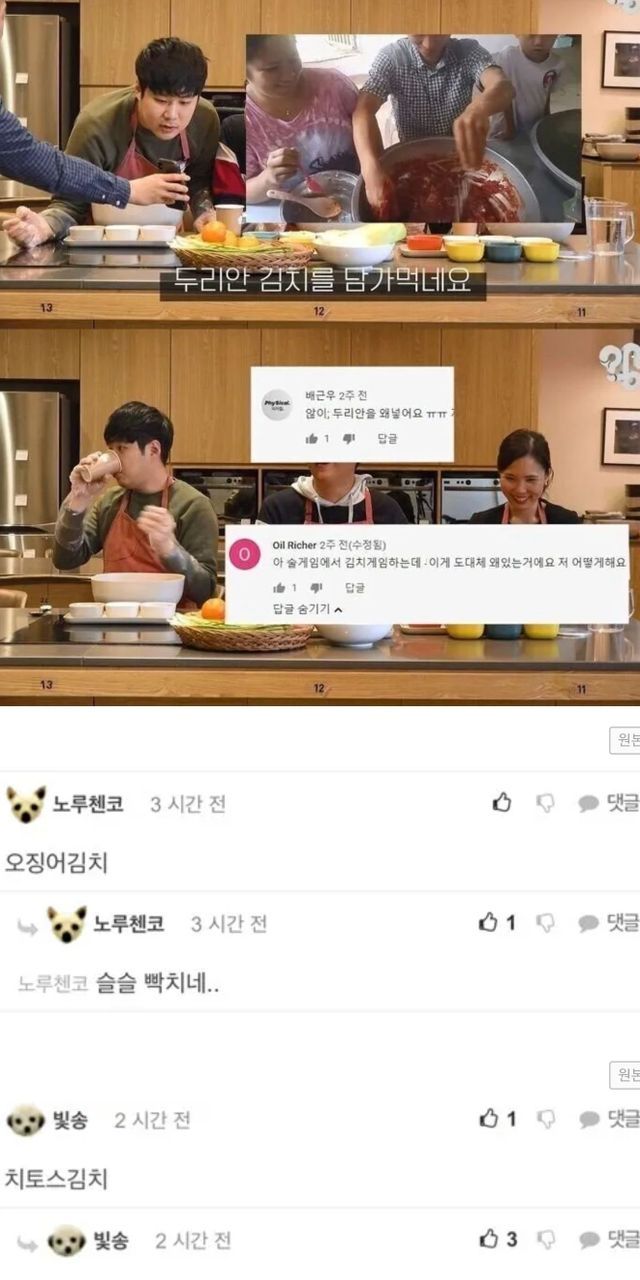Like 빛송's 치토스김치 comment

(489, 1119)
